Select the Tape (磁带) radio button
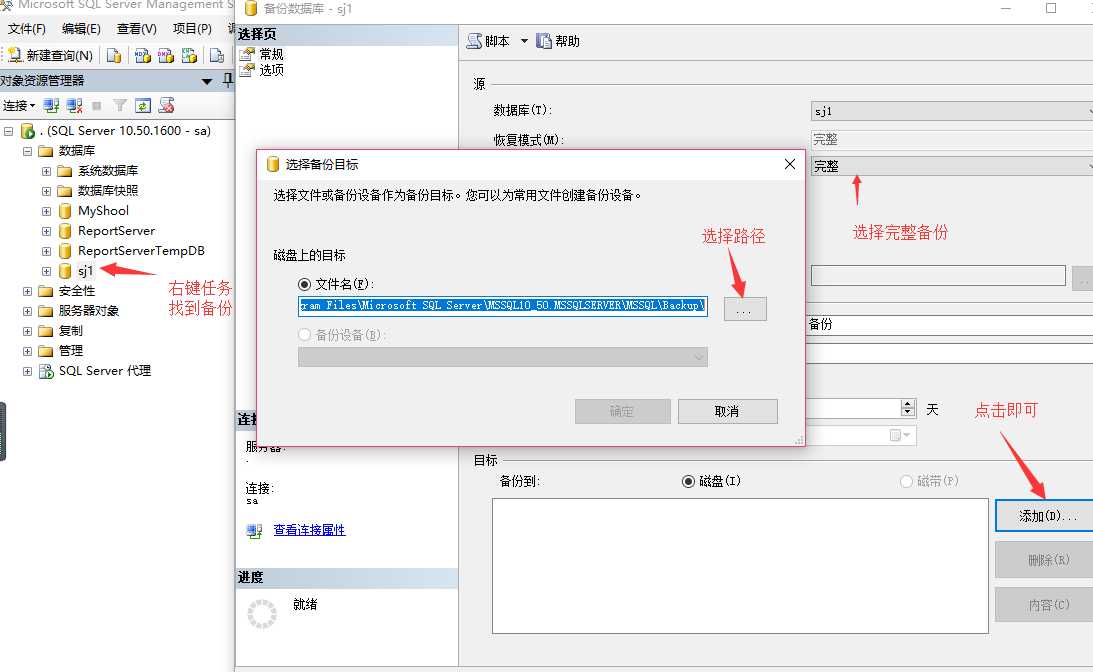The width and height of the screenshot is (1093, 672). click(x=906, y=481)
